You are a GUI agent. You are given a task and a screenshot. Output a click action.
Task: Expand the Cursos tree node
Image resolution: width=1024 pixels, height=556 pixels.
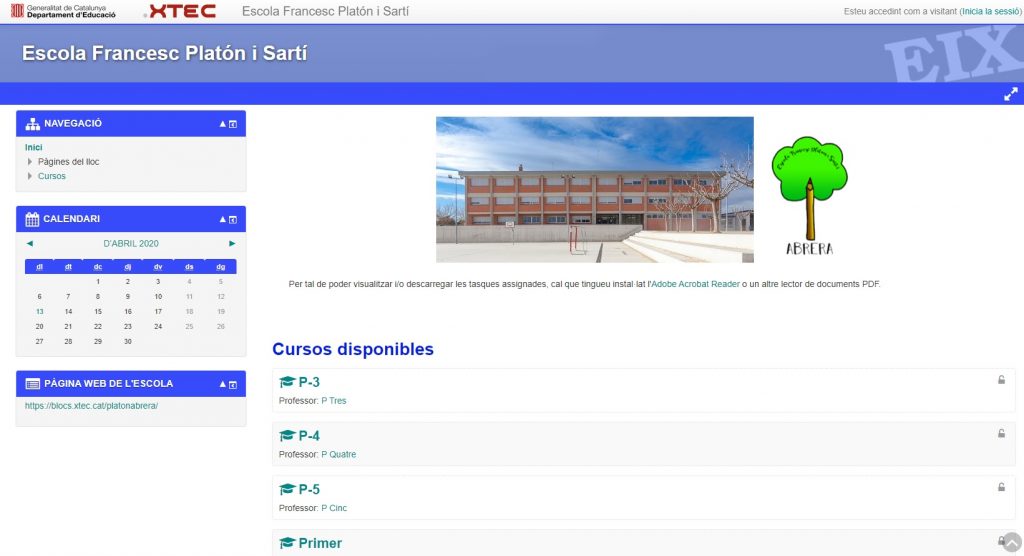(x=30, y=177)
